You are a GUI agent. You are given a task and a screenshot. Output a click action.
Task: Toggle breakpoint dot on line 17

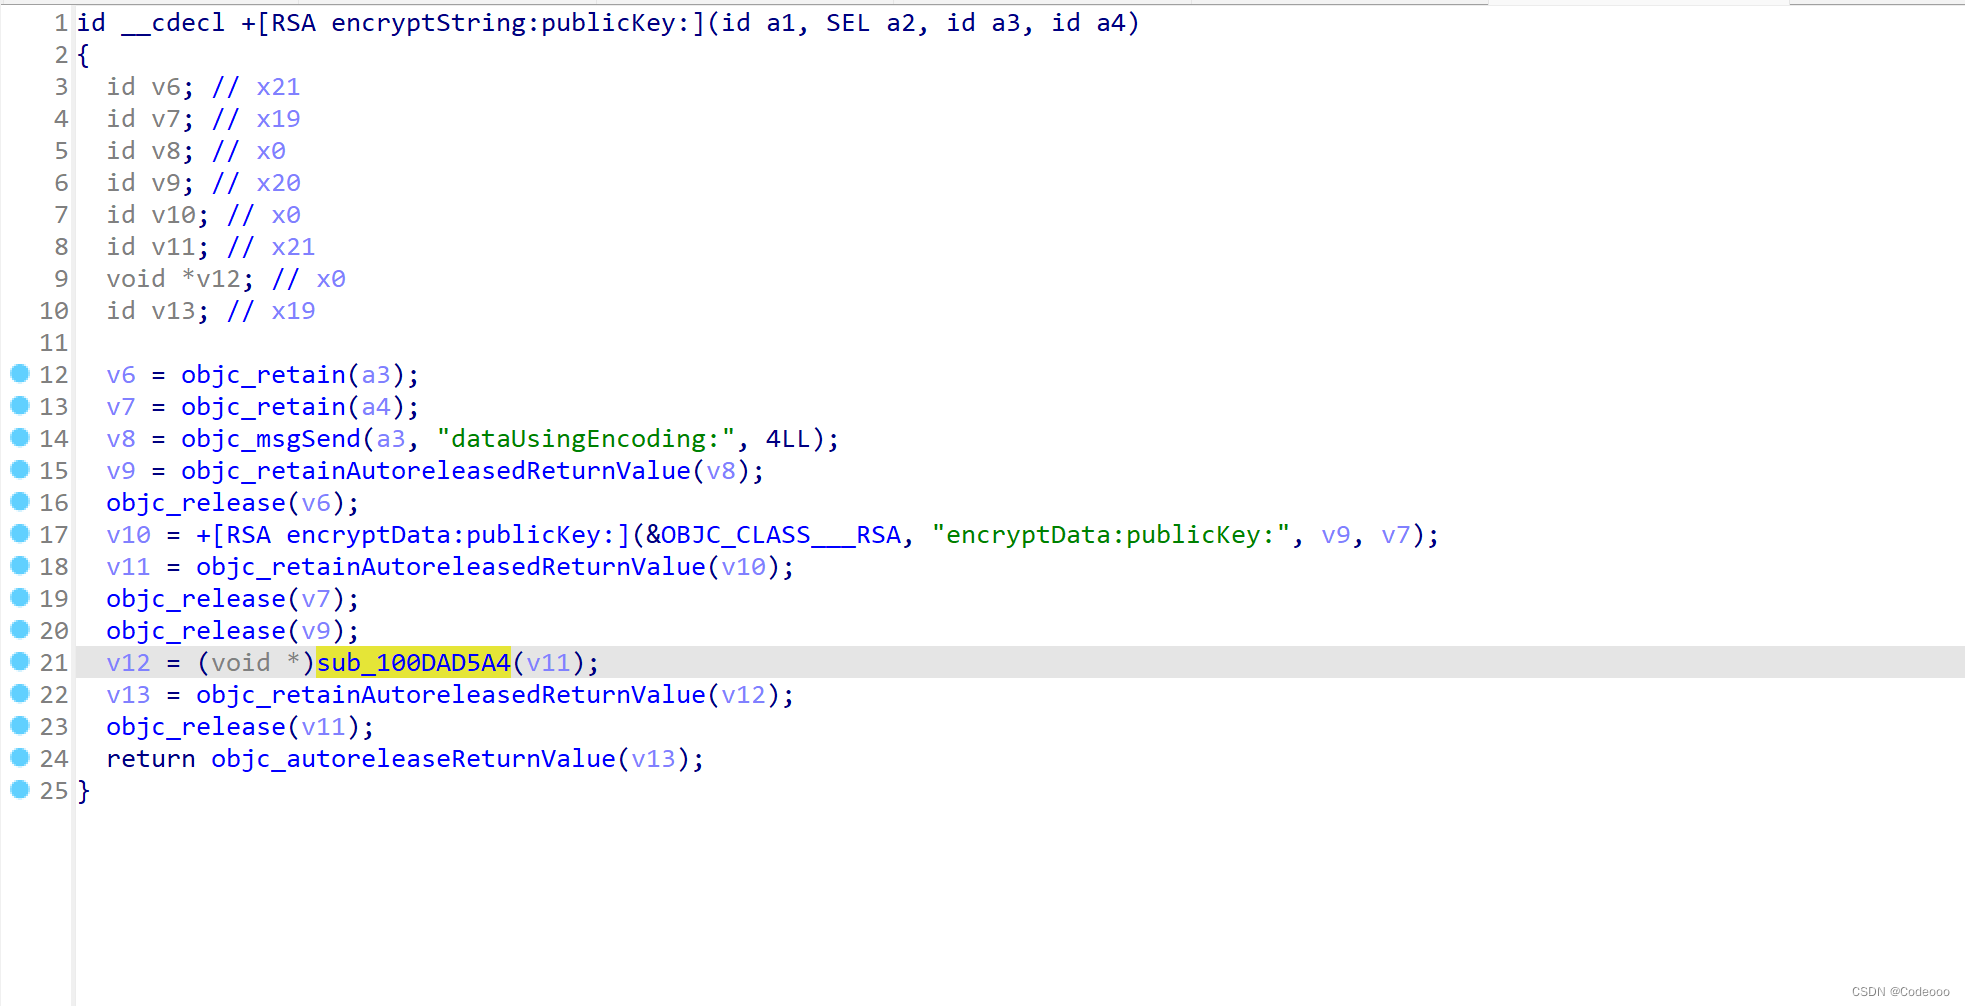click(20, 534)
